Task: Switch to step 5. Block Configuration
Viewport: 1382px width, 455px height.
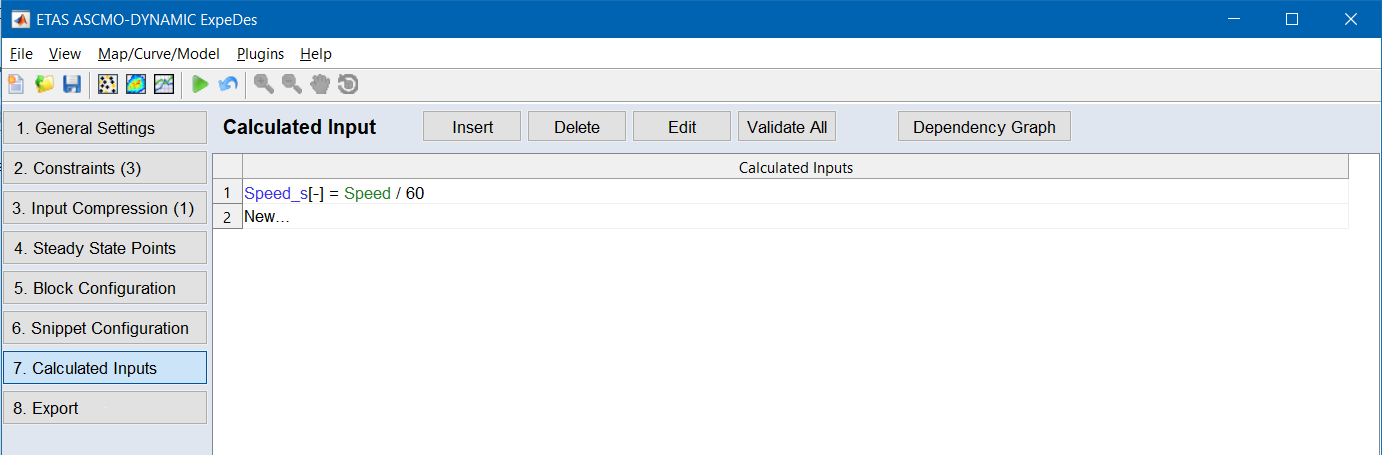Action: point(105,288)
